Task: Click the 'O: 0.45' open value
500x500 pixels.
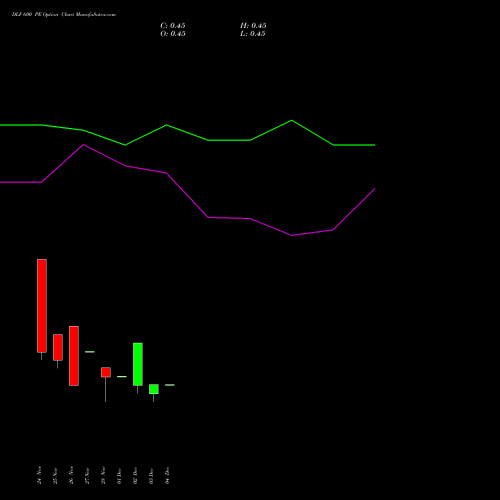Action: (173, 34)
